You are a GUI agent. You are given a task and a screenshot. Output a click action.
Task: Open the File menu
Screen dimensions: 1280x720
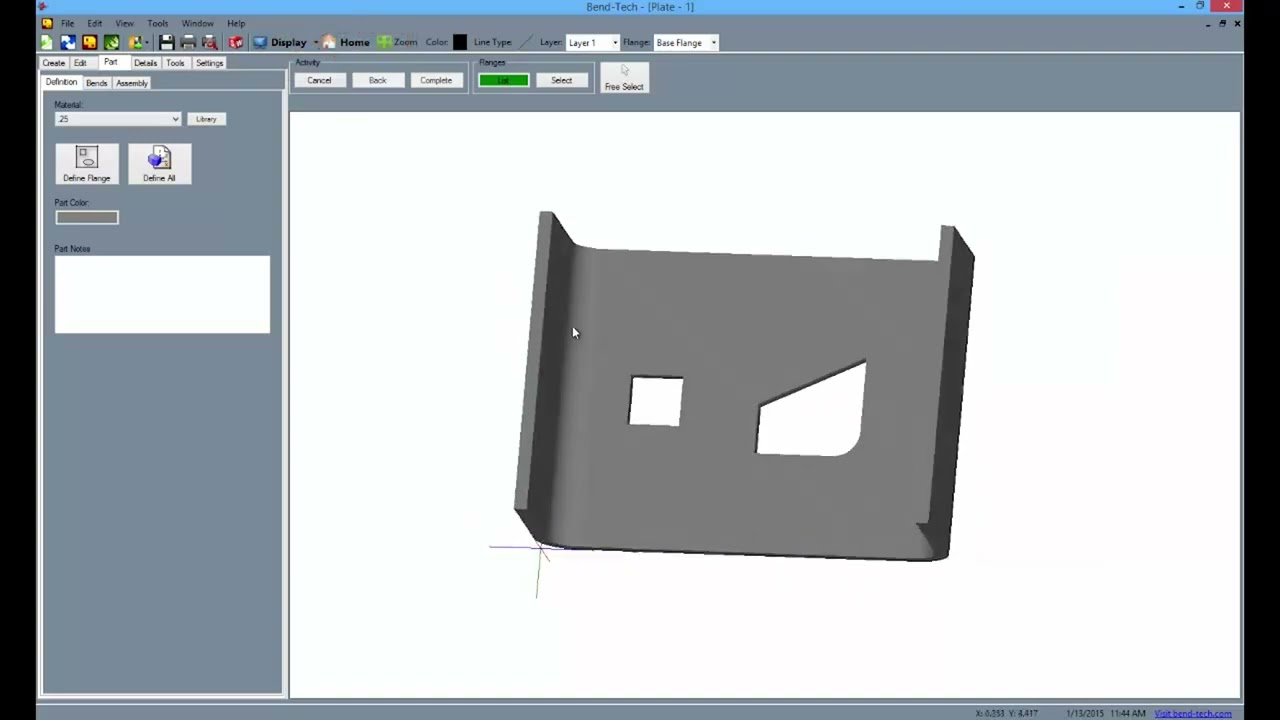click(67, 23)
